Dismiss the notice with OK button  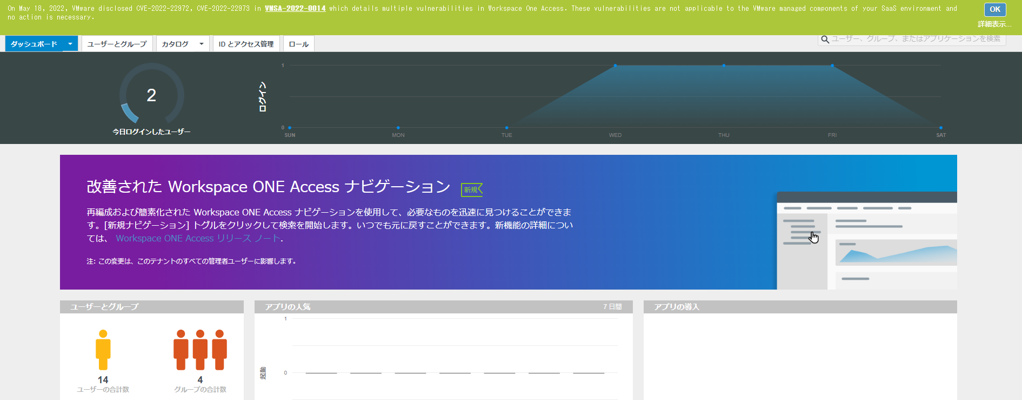[994, 9]
